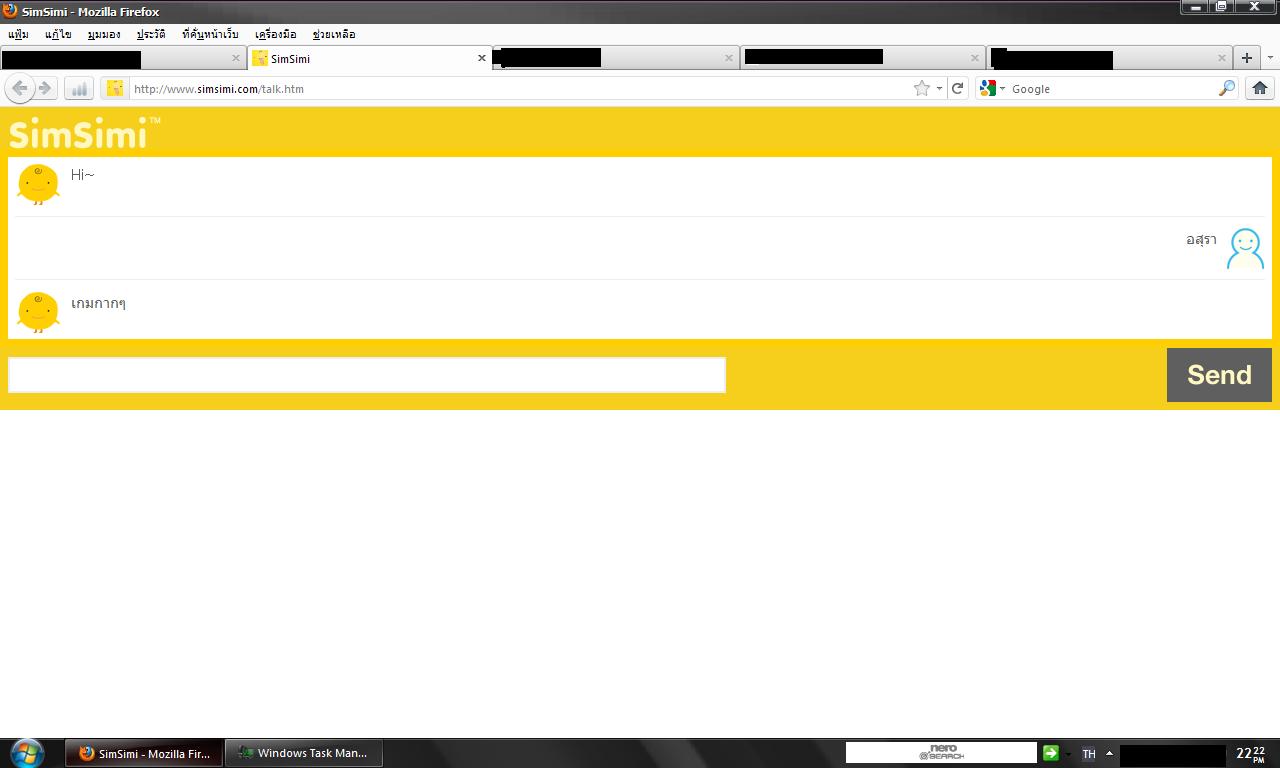Click the URL address bar field

tap(519, 89)
